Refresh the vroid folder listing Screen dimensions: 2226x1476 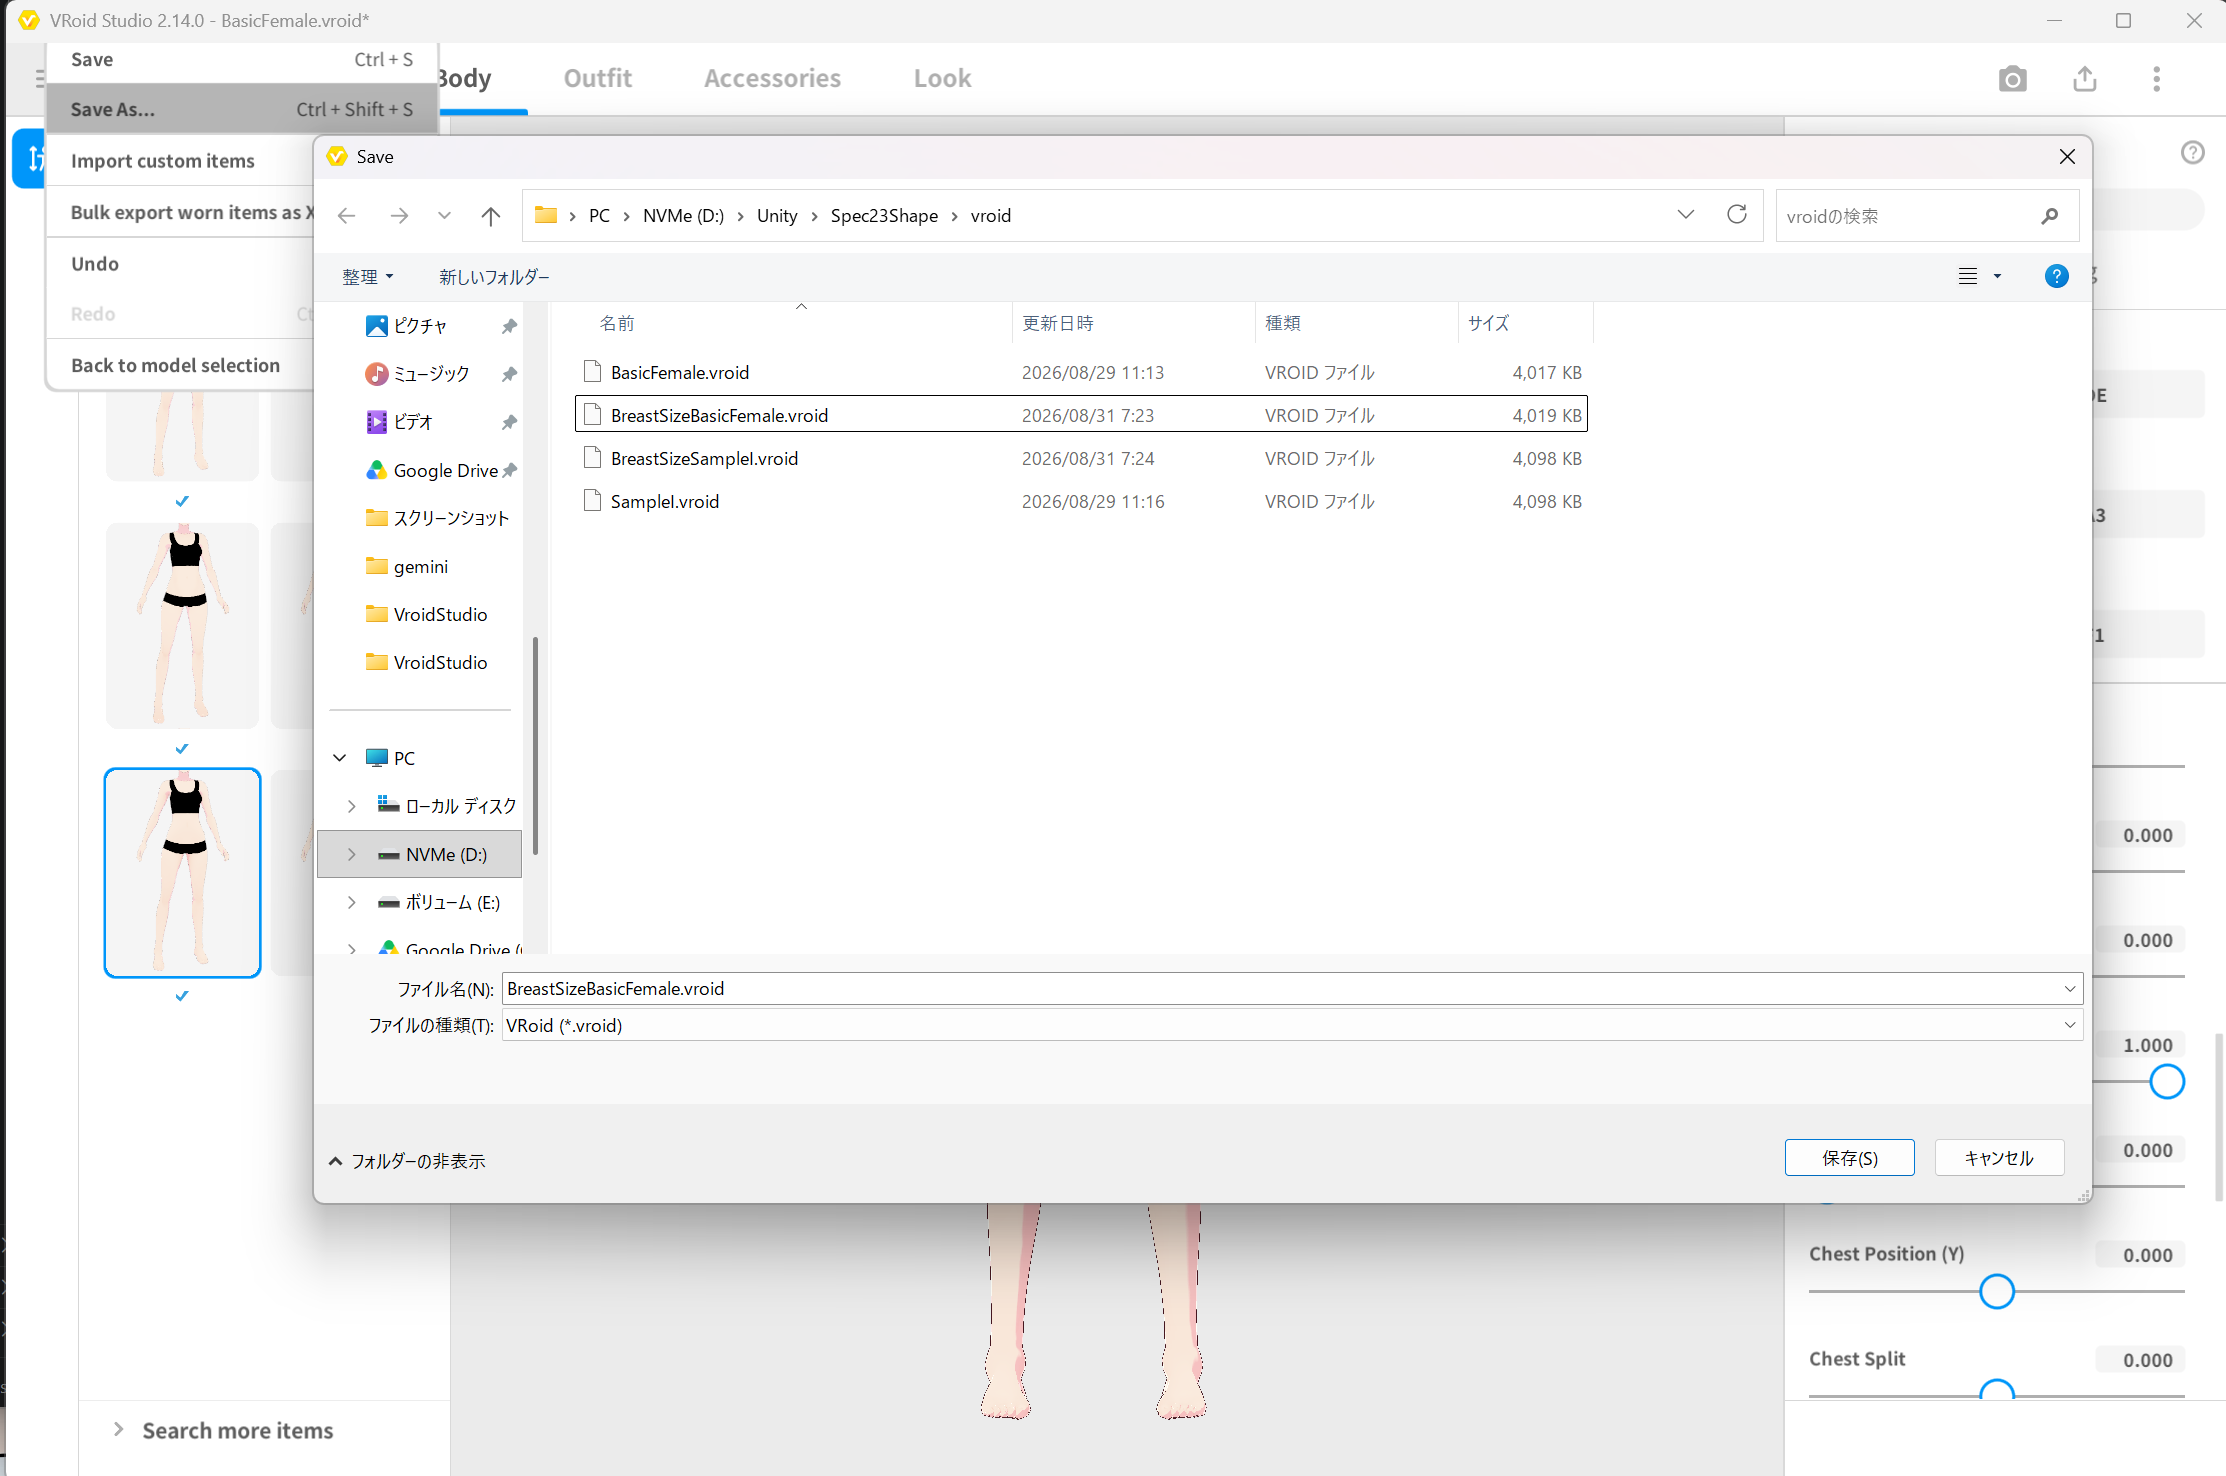[x=1737, y=215]
